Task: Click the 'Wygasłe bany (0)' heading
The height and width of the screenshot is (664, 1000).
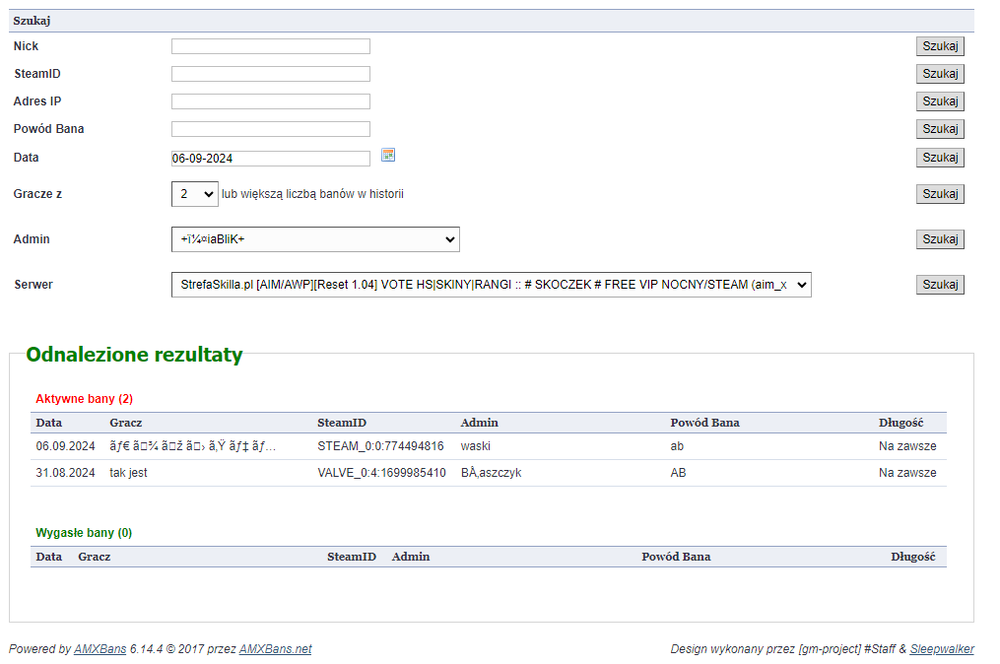Action: [x=84, y=533]
